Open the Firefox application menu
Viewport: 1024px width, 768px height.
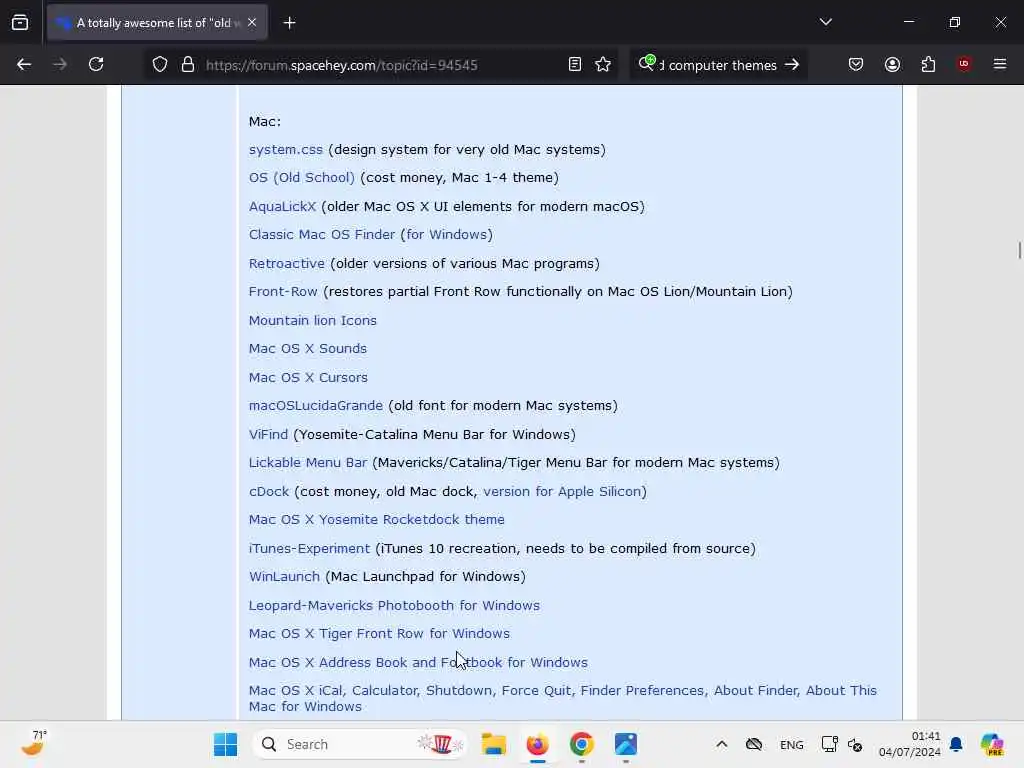(x=1000, y=64)
